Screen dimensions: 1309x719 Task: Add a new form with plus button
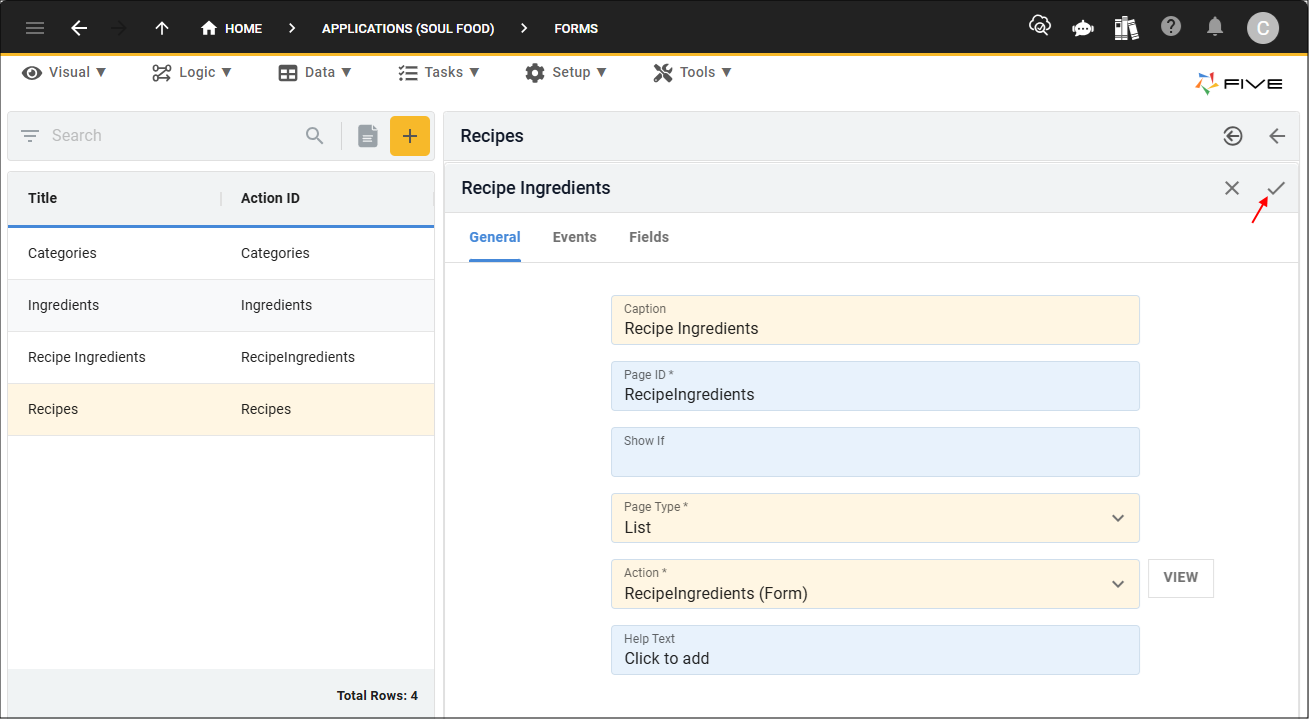[x=410, y=136]
